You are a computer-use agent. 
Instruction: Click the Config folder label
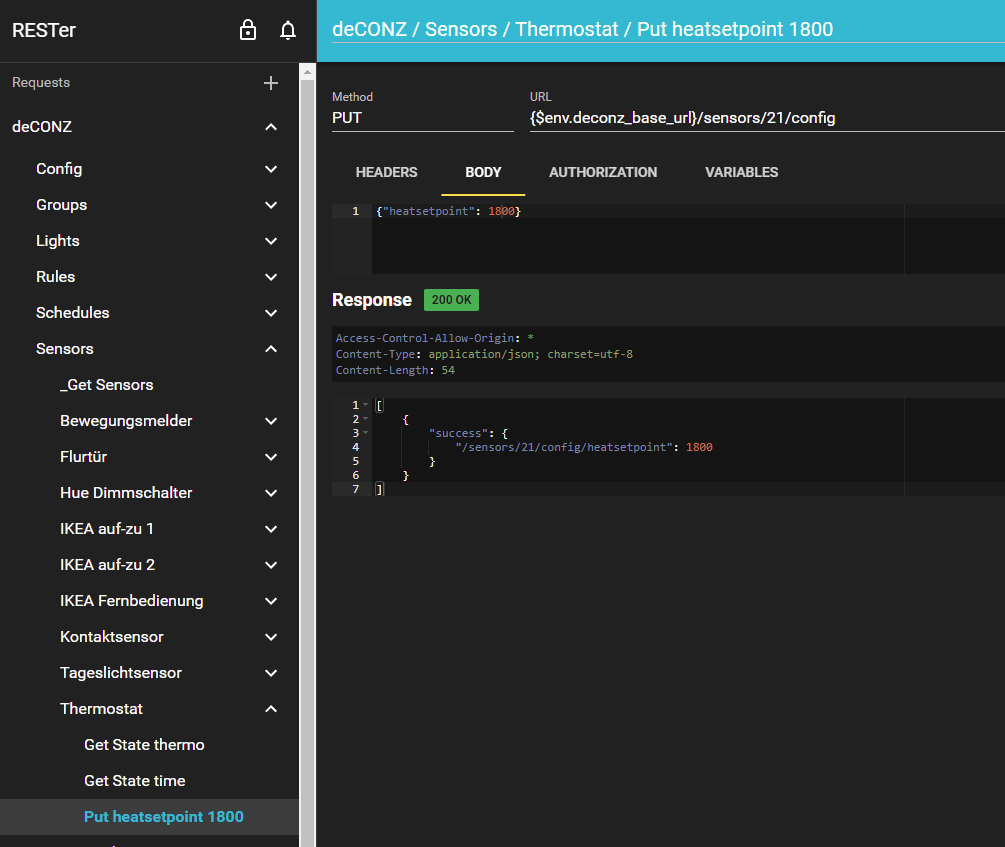pos(59,169)
